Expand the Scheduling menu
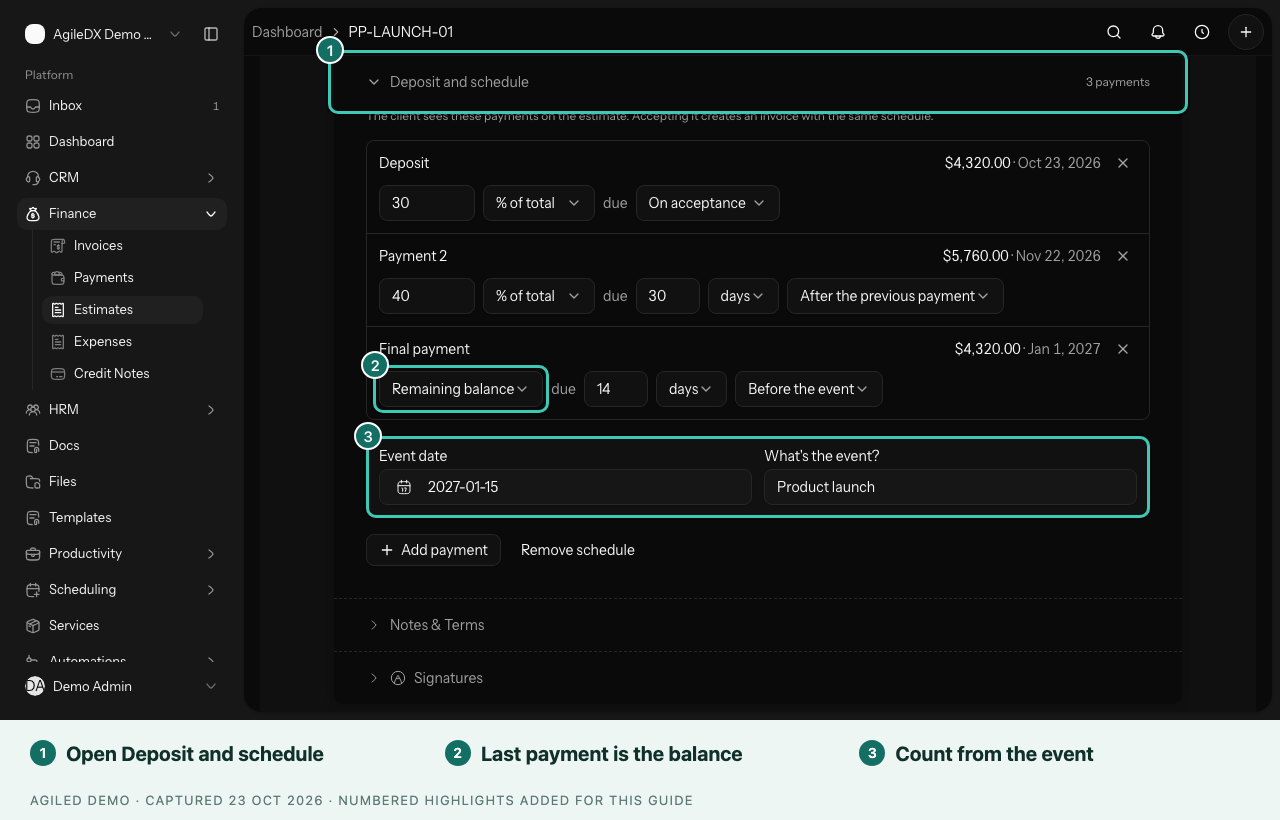The image size is (1280, 820). tap(122, 589)
